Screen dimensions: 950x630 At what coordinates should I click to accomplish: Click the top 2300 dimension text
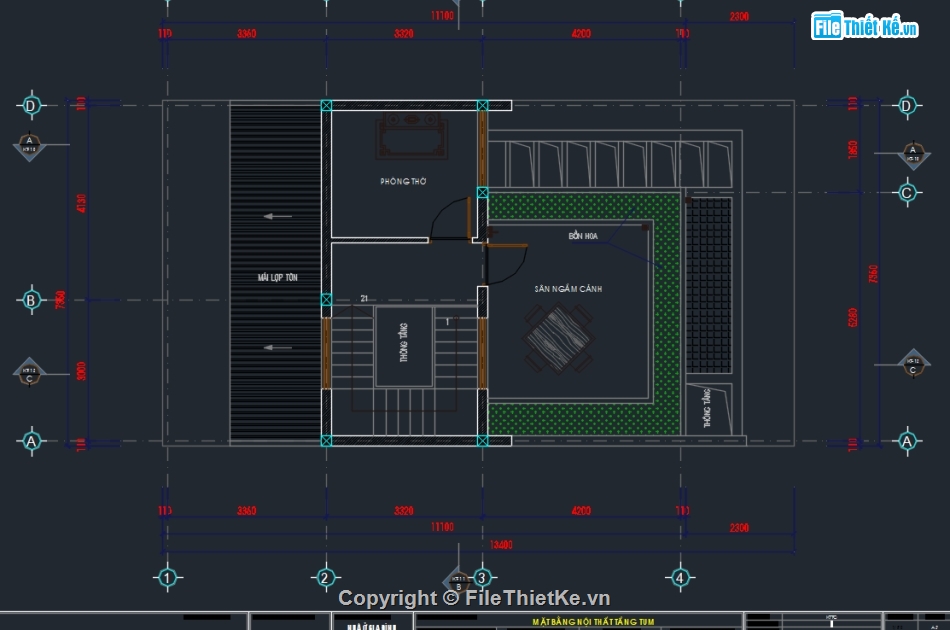tap(739, 16)
